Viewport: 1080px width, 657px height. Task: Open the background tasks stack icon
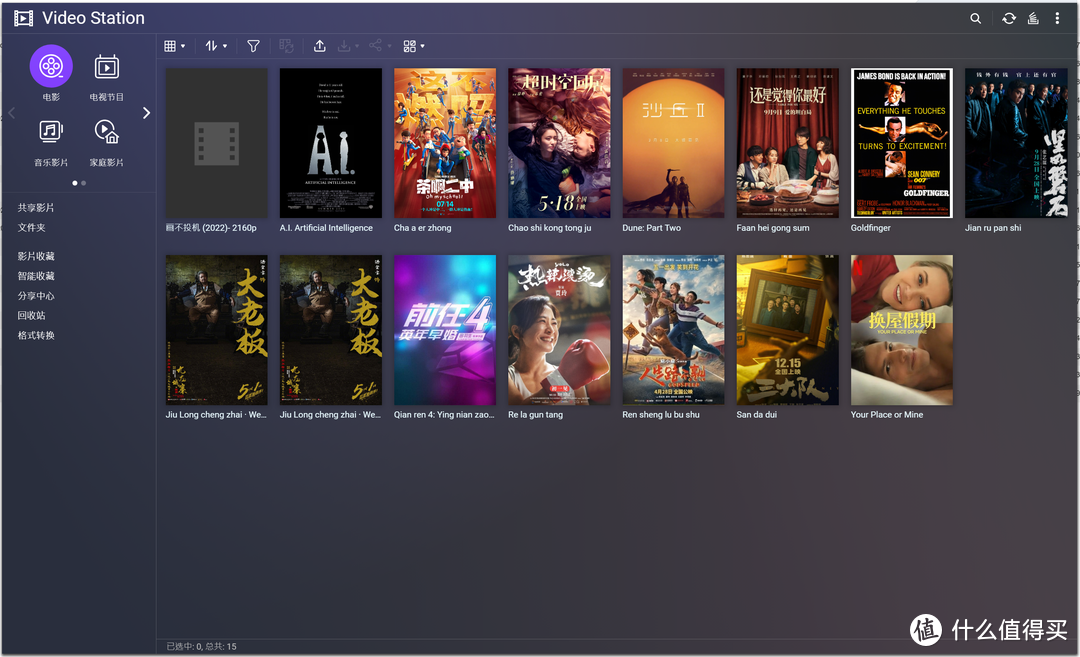click(x=1034, y=18)
